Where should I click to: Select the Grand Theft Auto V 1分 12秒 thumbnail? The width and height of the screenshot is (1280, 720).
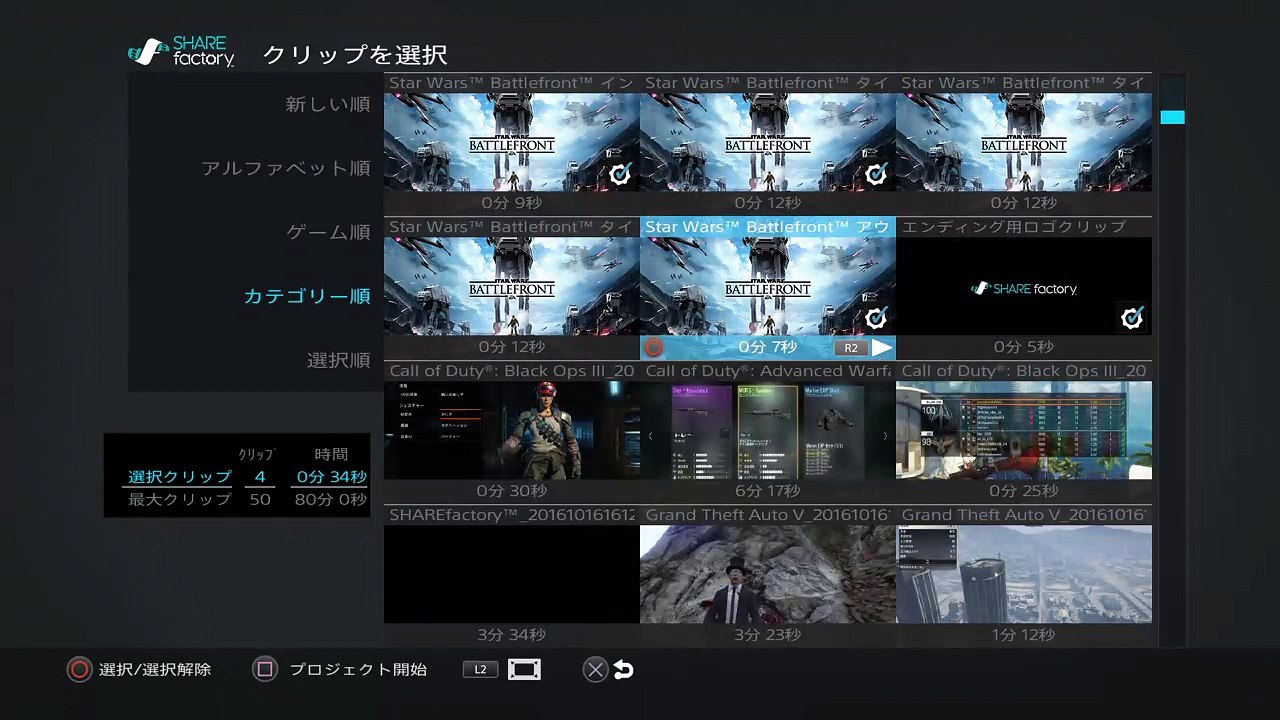coord(1024,574)
